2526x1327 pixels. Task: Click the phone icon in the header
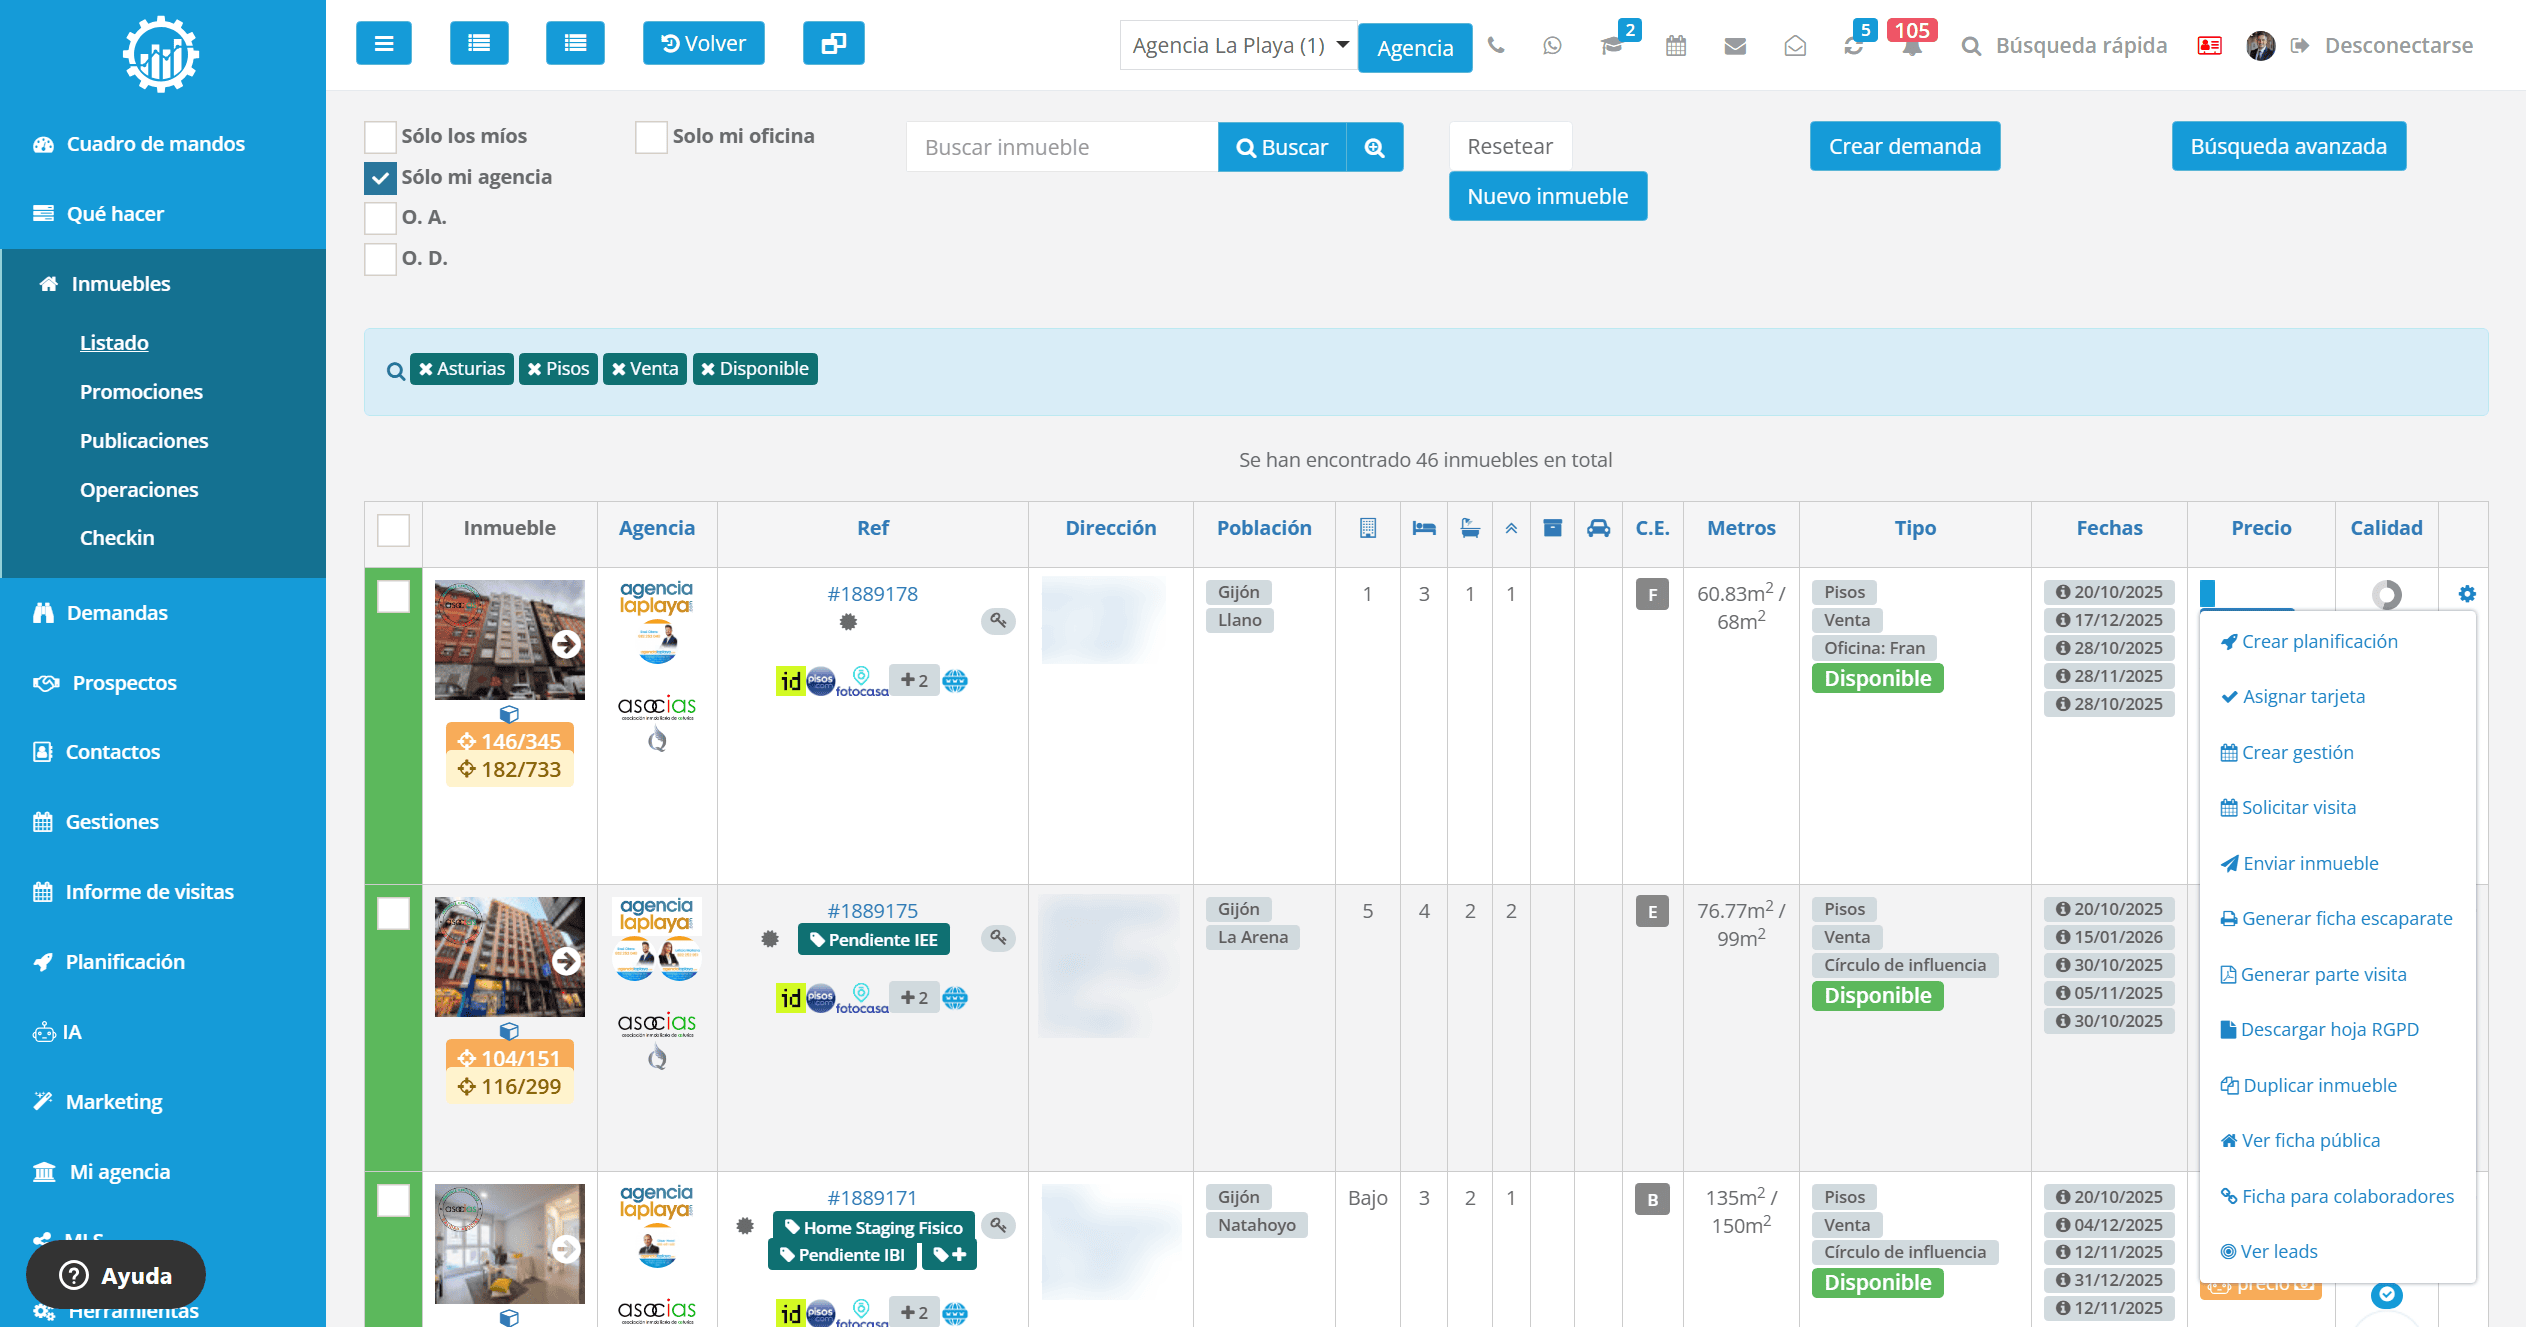[1496, 45]
